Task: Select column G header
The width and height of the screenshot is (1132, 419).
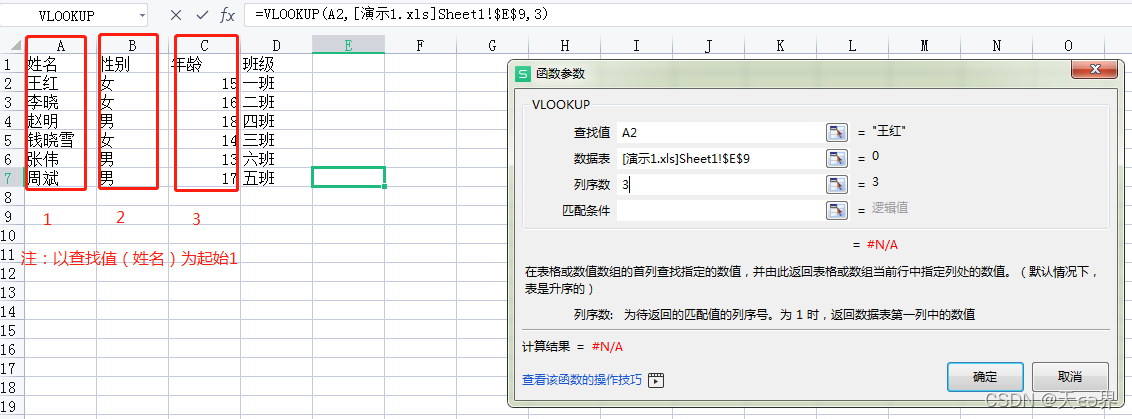Action: 492,46
